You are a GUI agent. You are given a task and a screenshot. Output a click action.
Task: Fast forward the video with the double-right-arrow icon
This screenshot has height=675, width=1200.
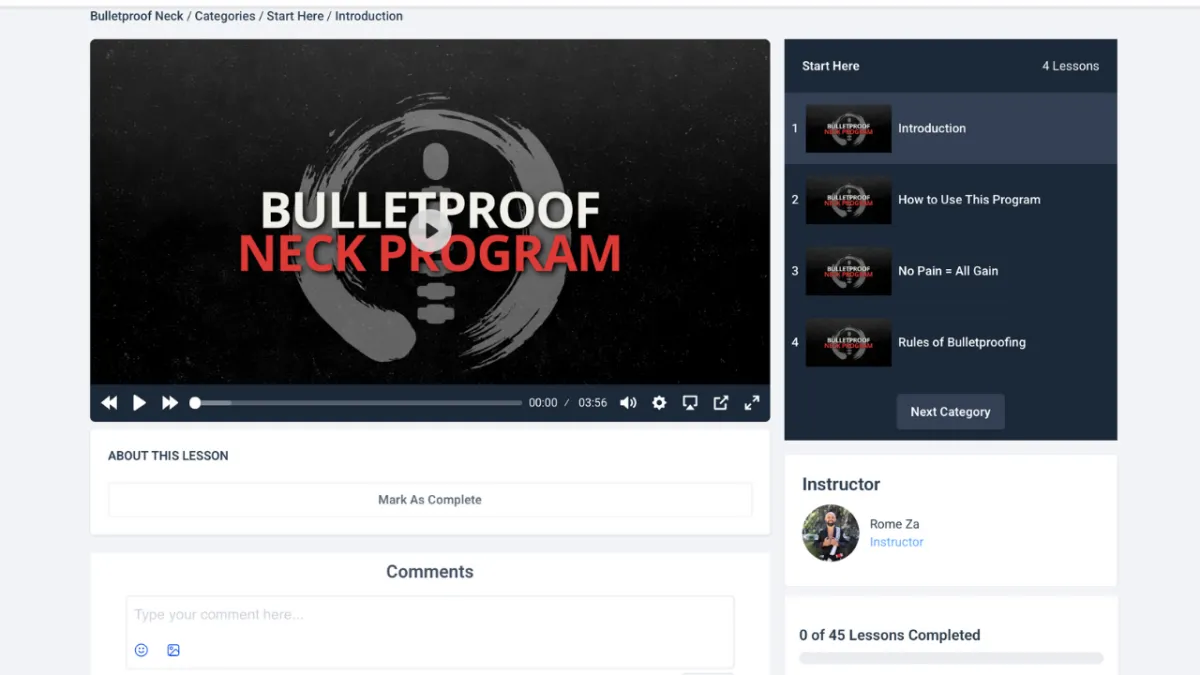click(170, 403)
